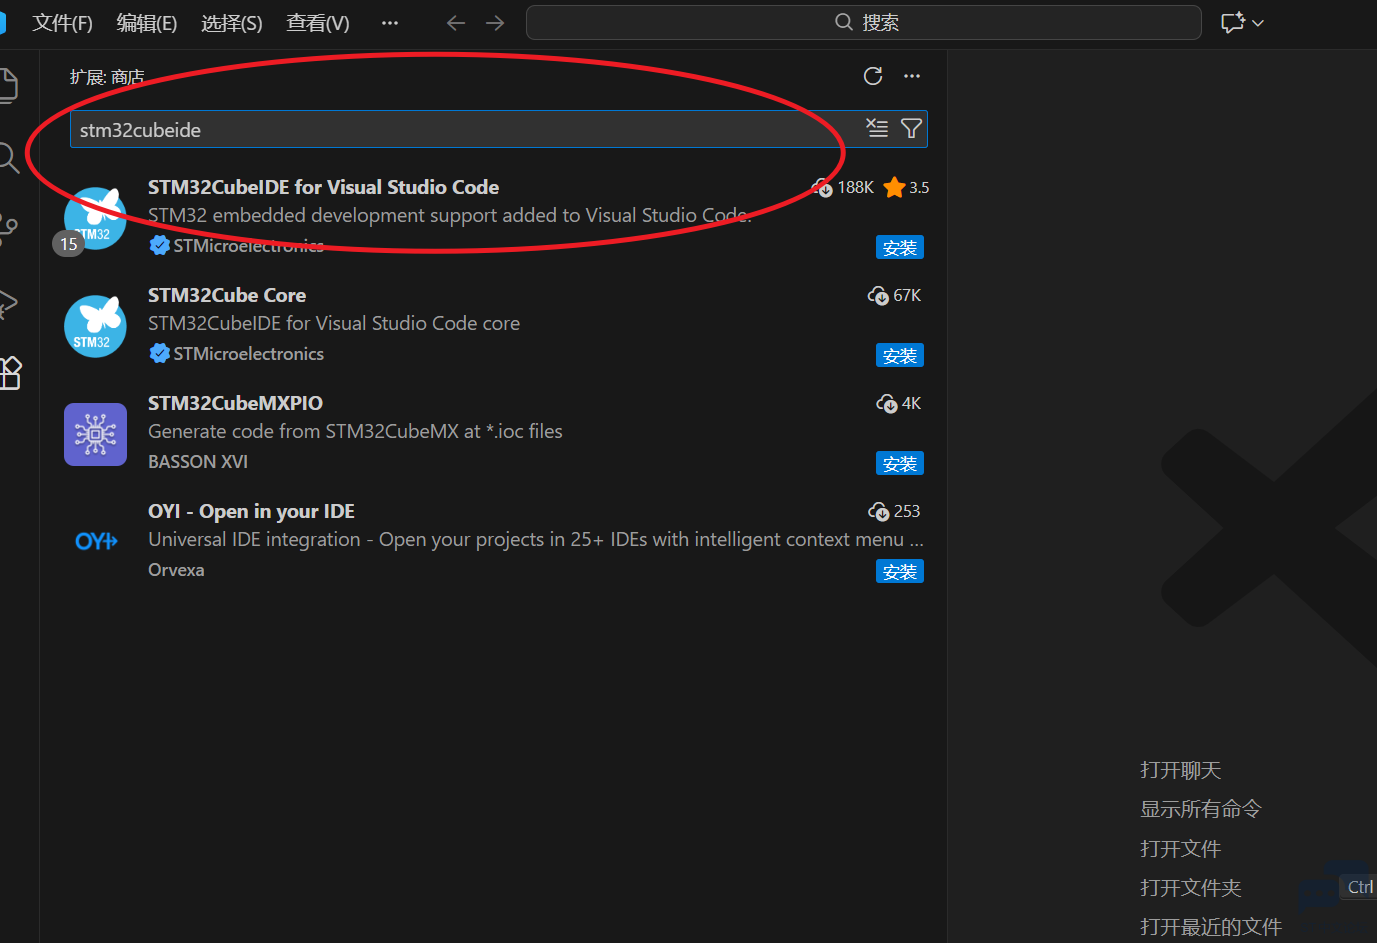Open the 选择(S) menu
1377x943 pixels.
(x=232, y=23)
